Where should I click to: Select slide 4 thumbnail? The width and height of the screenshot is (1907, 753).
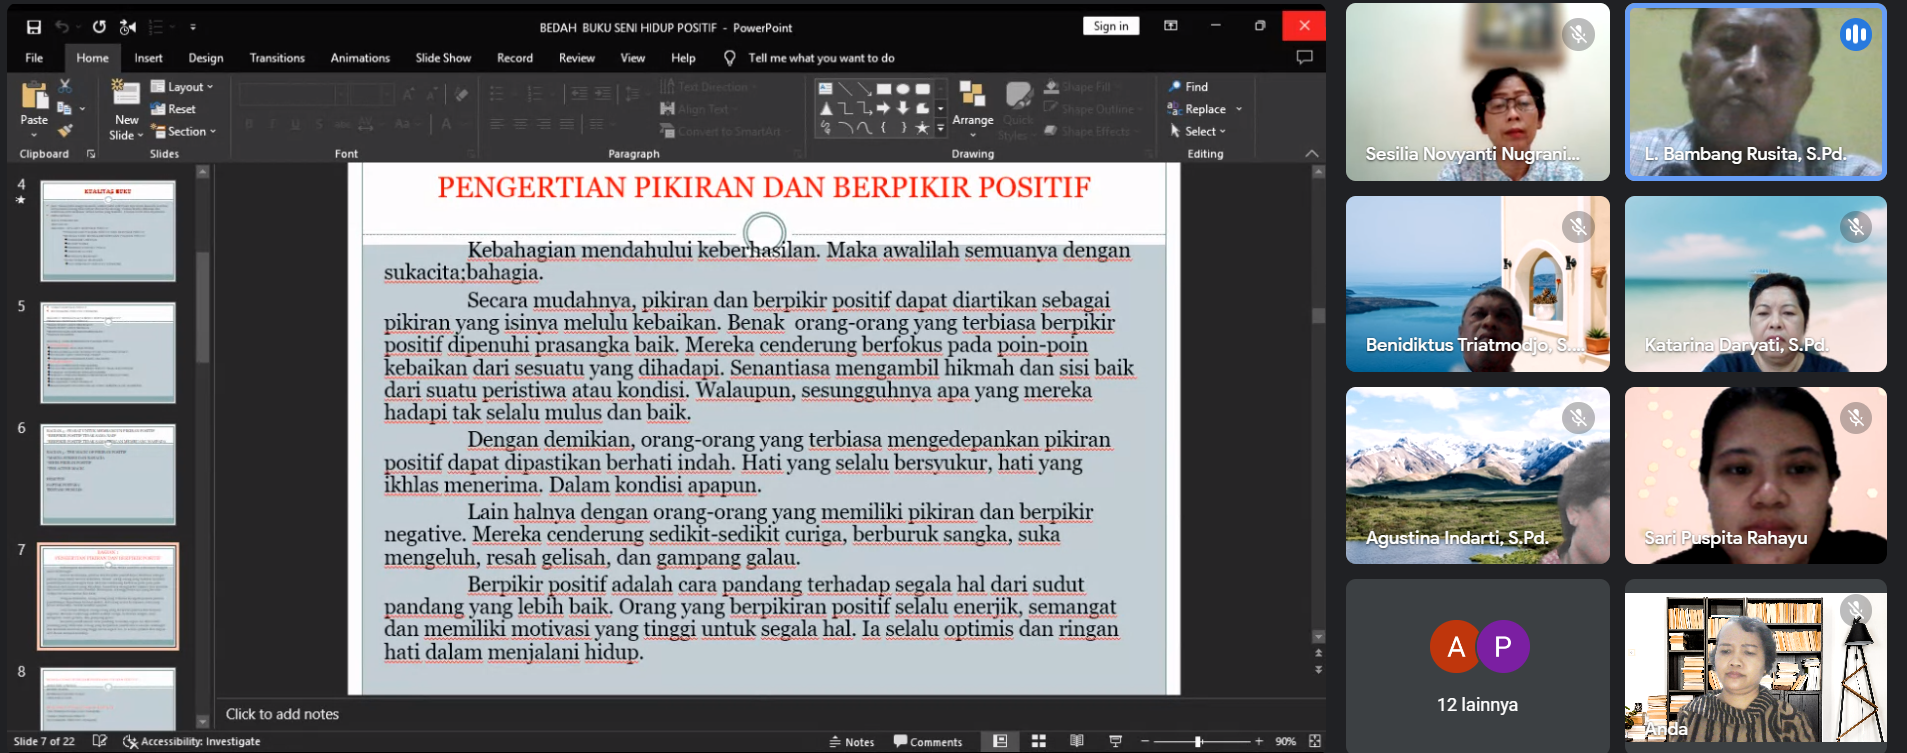point(108,231)
